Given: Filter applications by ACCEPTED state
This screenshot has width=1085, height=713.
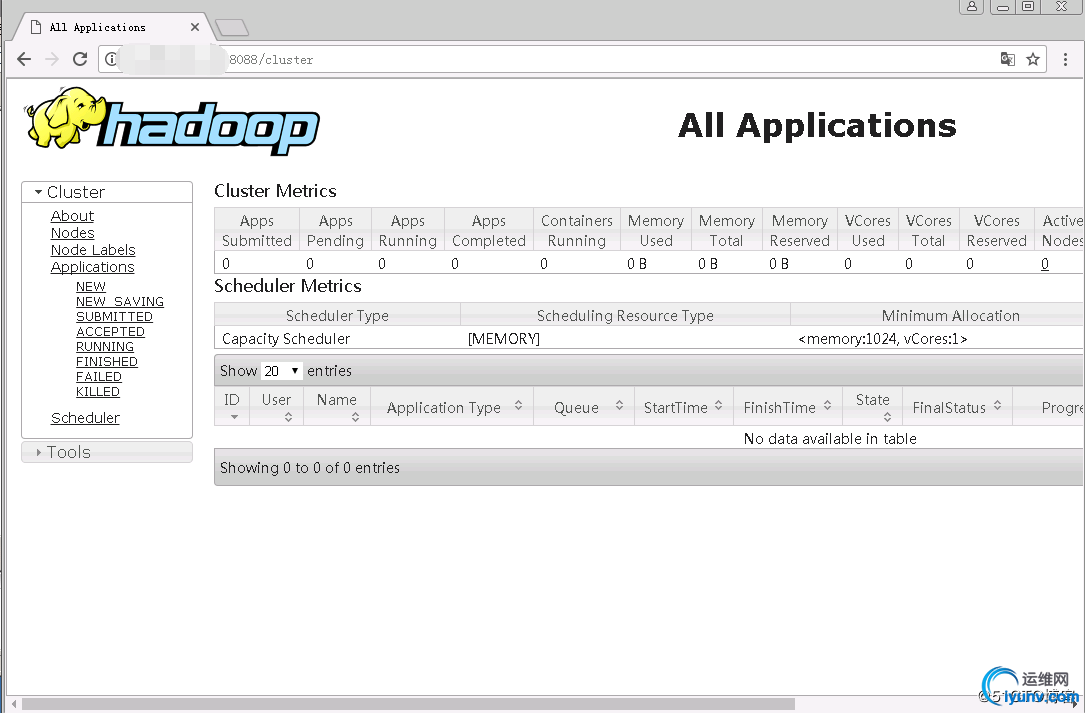Looking at the screenshot, I should click(x=110, y=332).
